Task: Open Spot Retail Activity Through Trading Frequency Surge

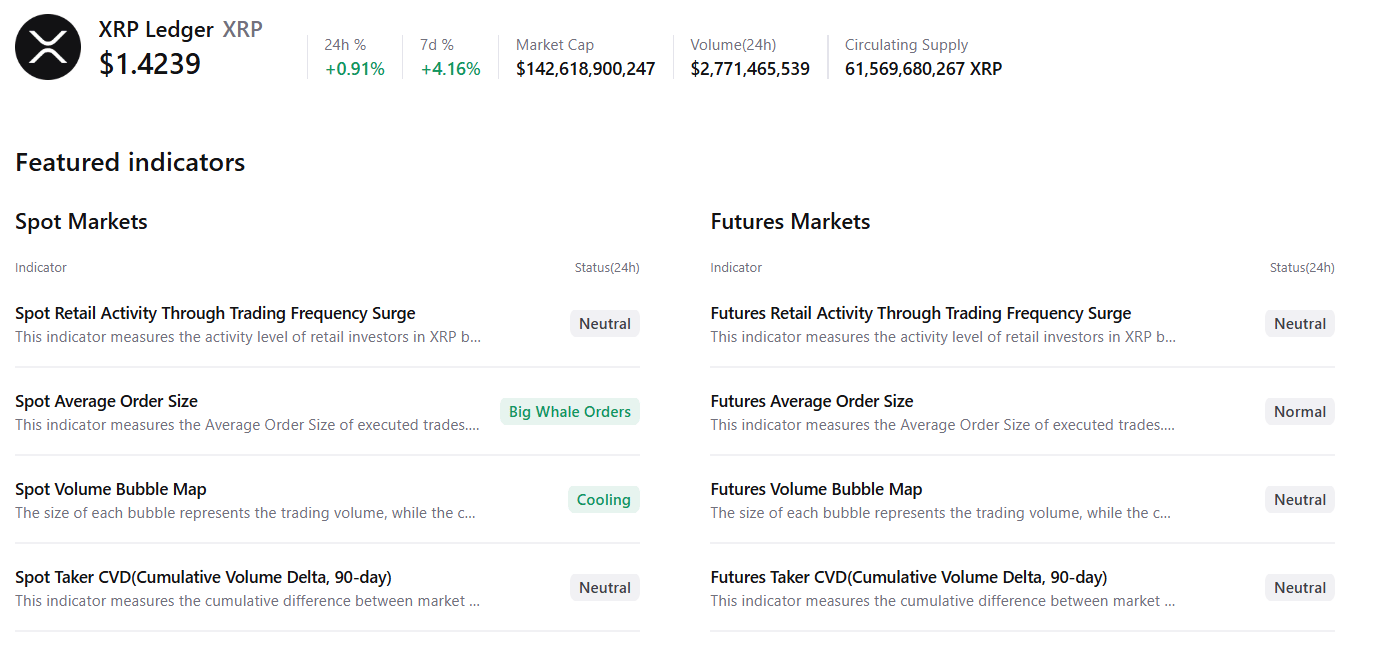Action: pos(215,313)
